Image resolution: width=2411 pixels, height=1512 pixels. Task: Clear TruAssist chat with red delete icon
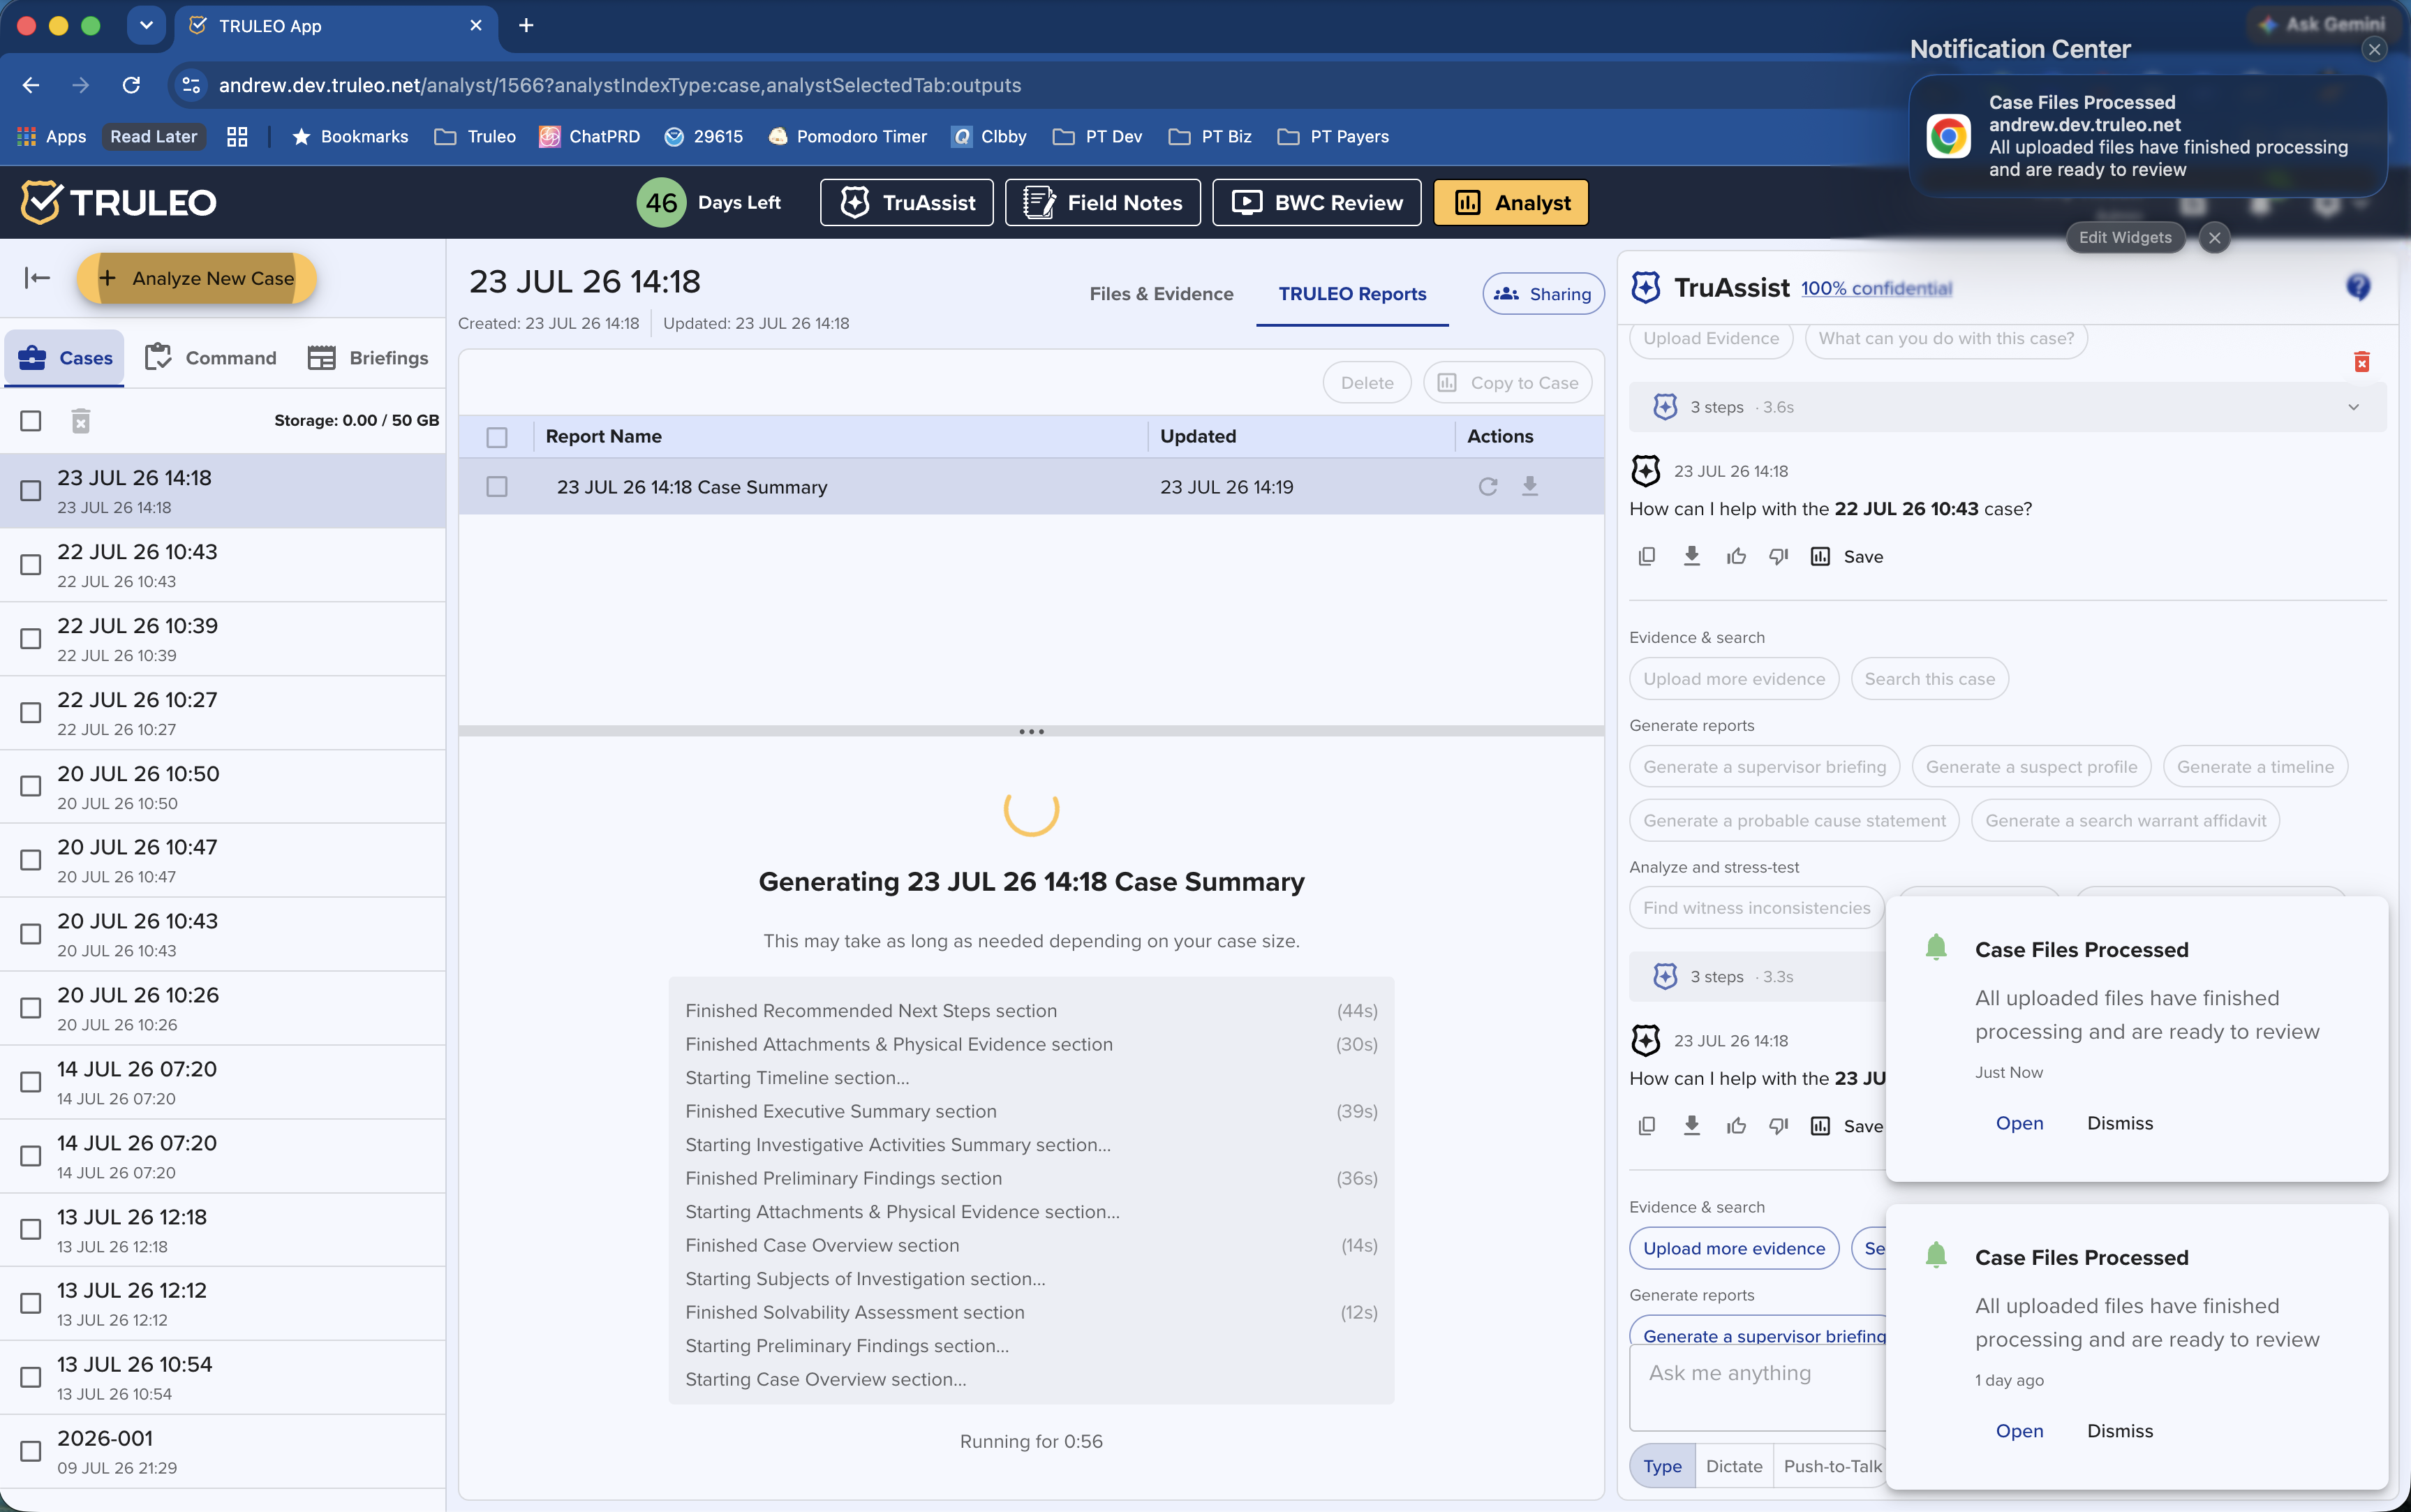(2362, 362)
